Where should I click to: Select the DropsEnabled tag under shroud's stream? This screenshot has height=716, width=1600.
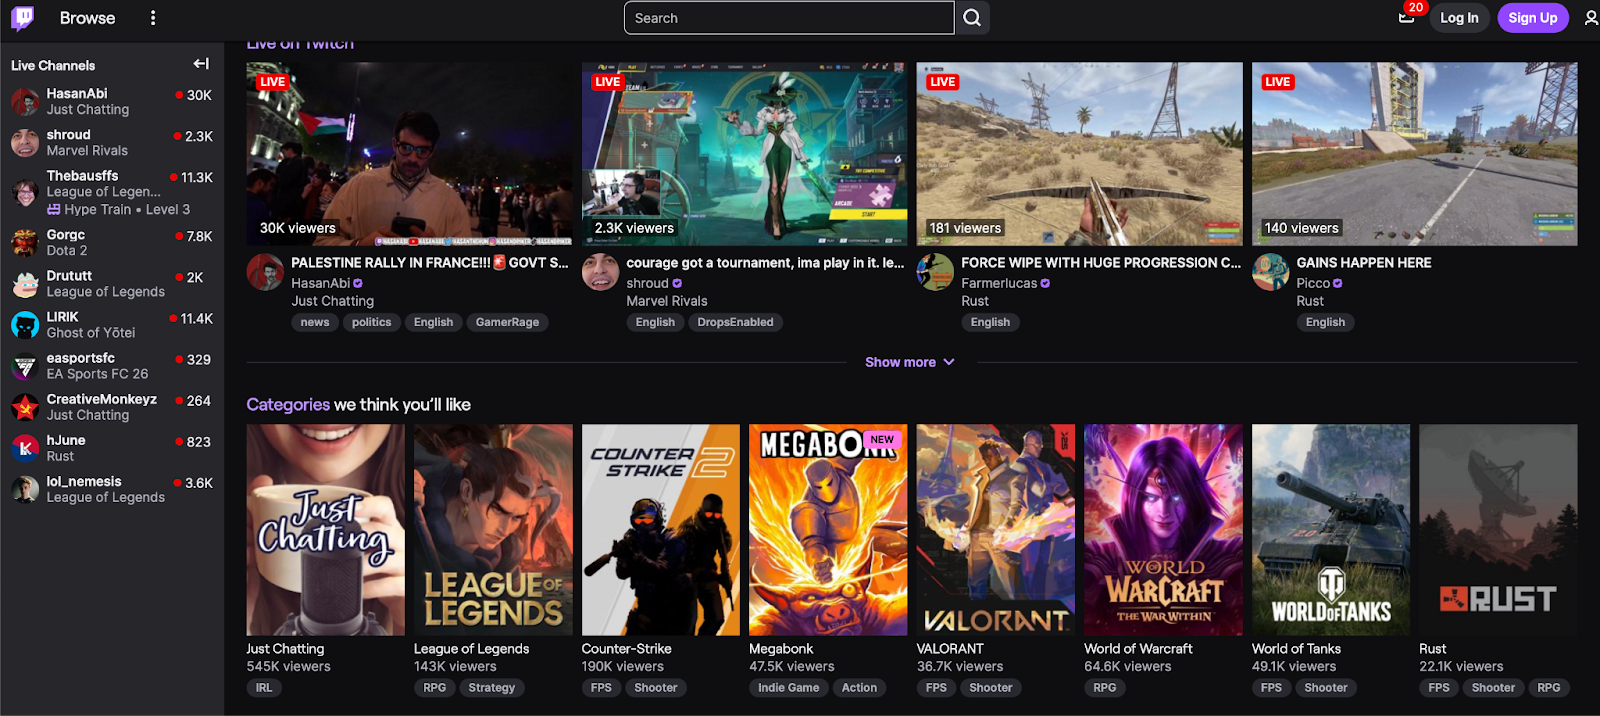point(735,322)
